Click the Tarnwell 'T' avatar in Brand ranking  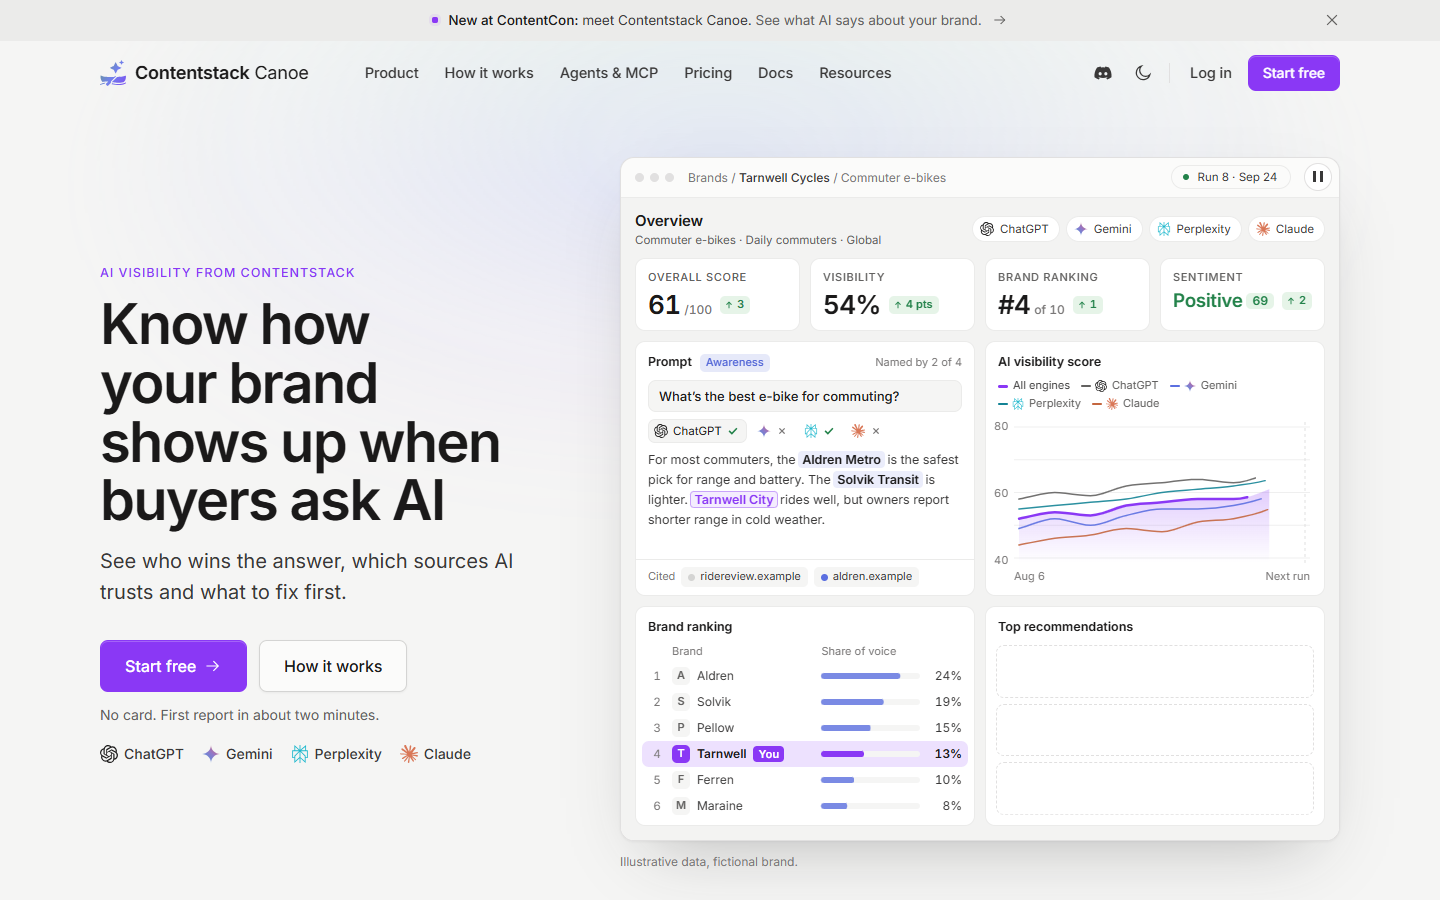click(681, 754)
